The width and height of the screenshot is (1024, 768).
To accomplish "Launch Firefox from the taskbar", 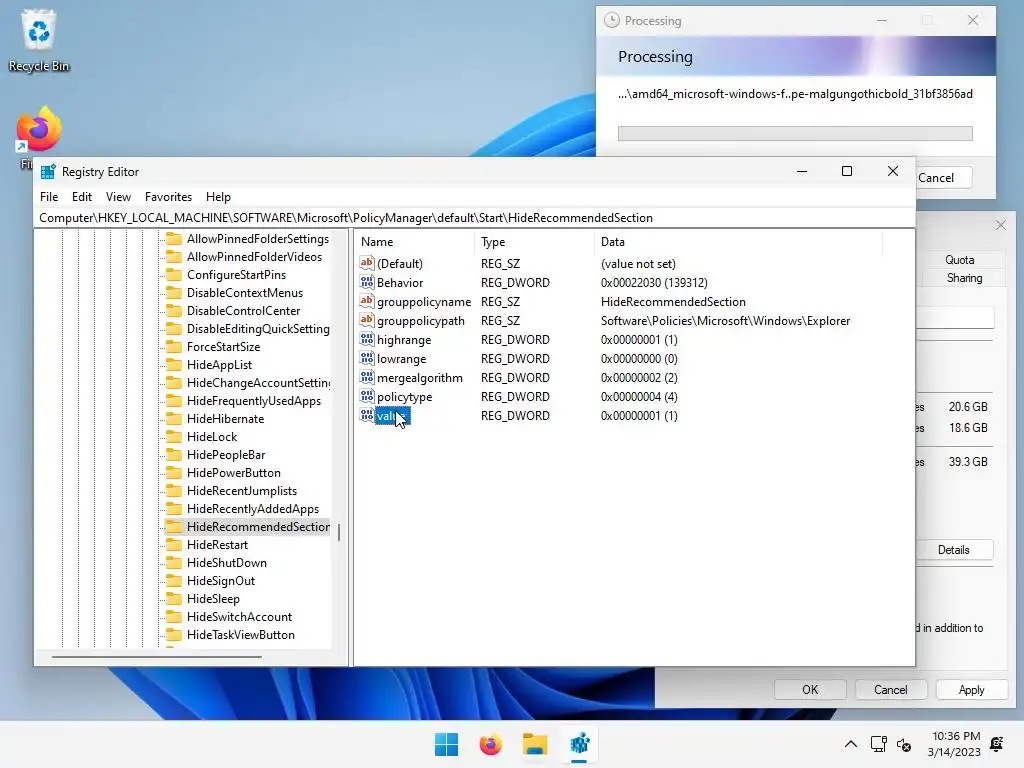I will point(490,744).
